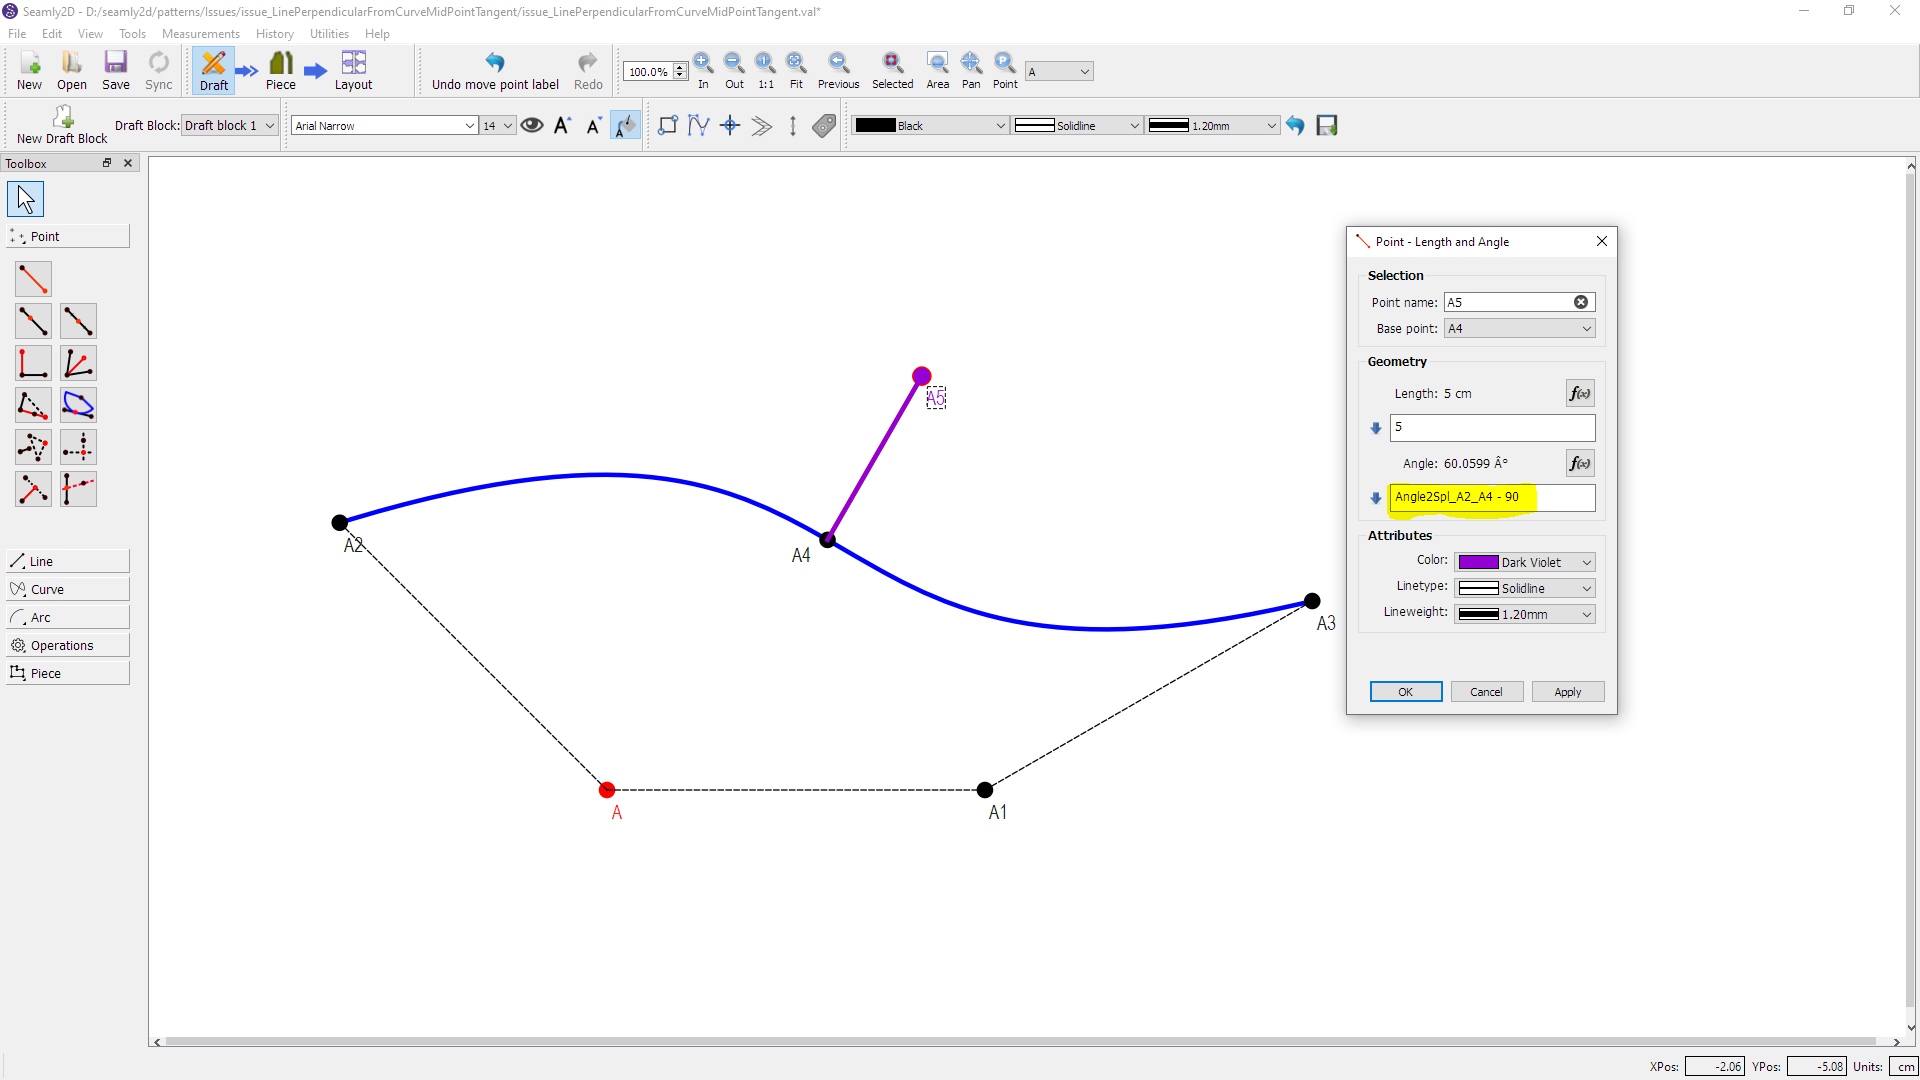The image size is (1920, 1080).
Task: Open the Length formula editor button
Action: (1579, 393)
